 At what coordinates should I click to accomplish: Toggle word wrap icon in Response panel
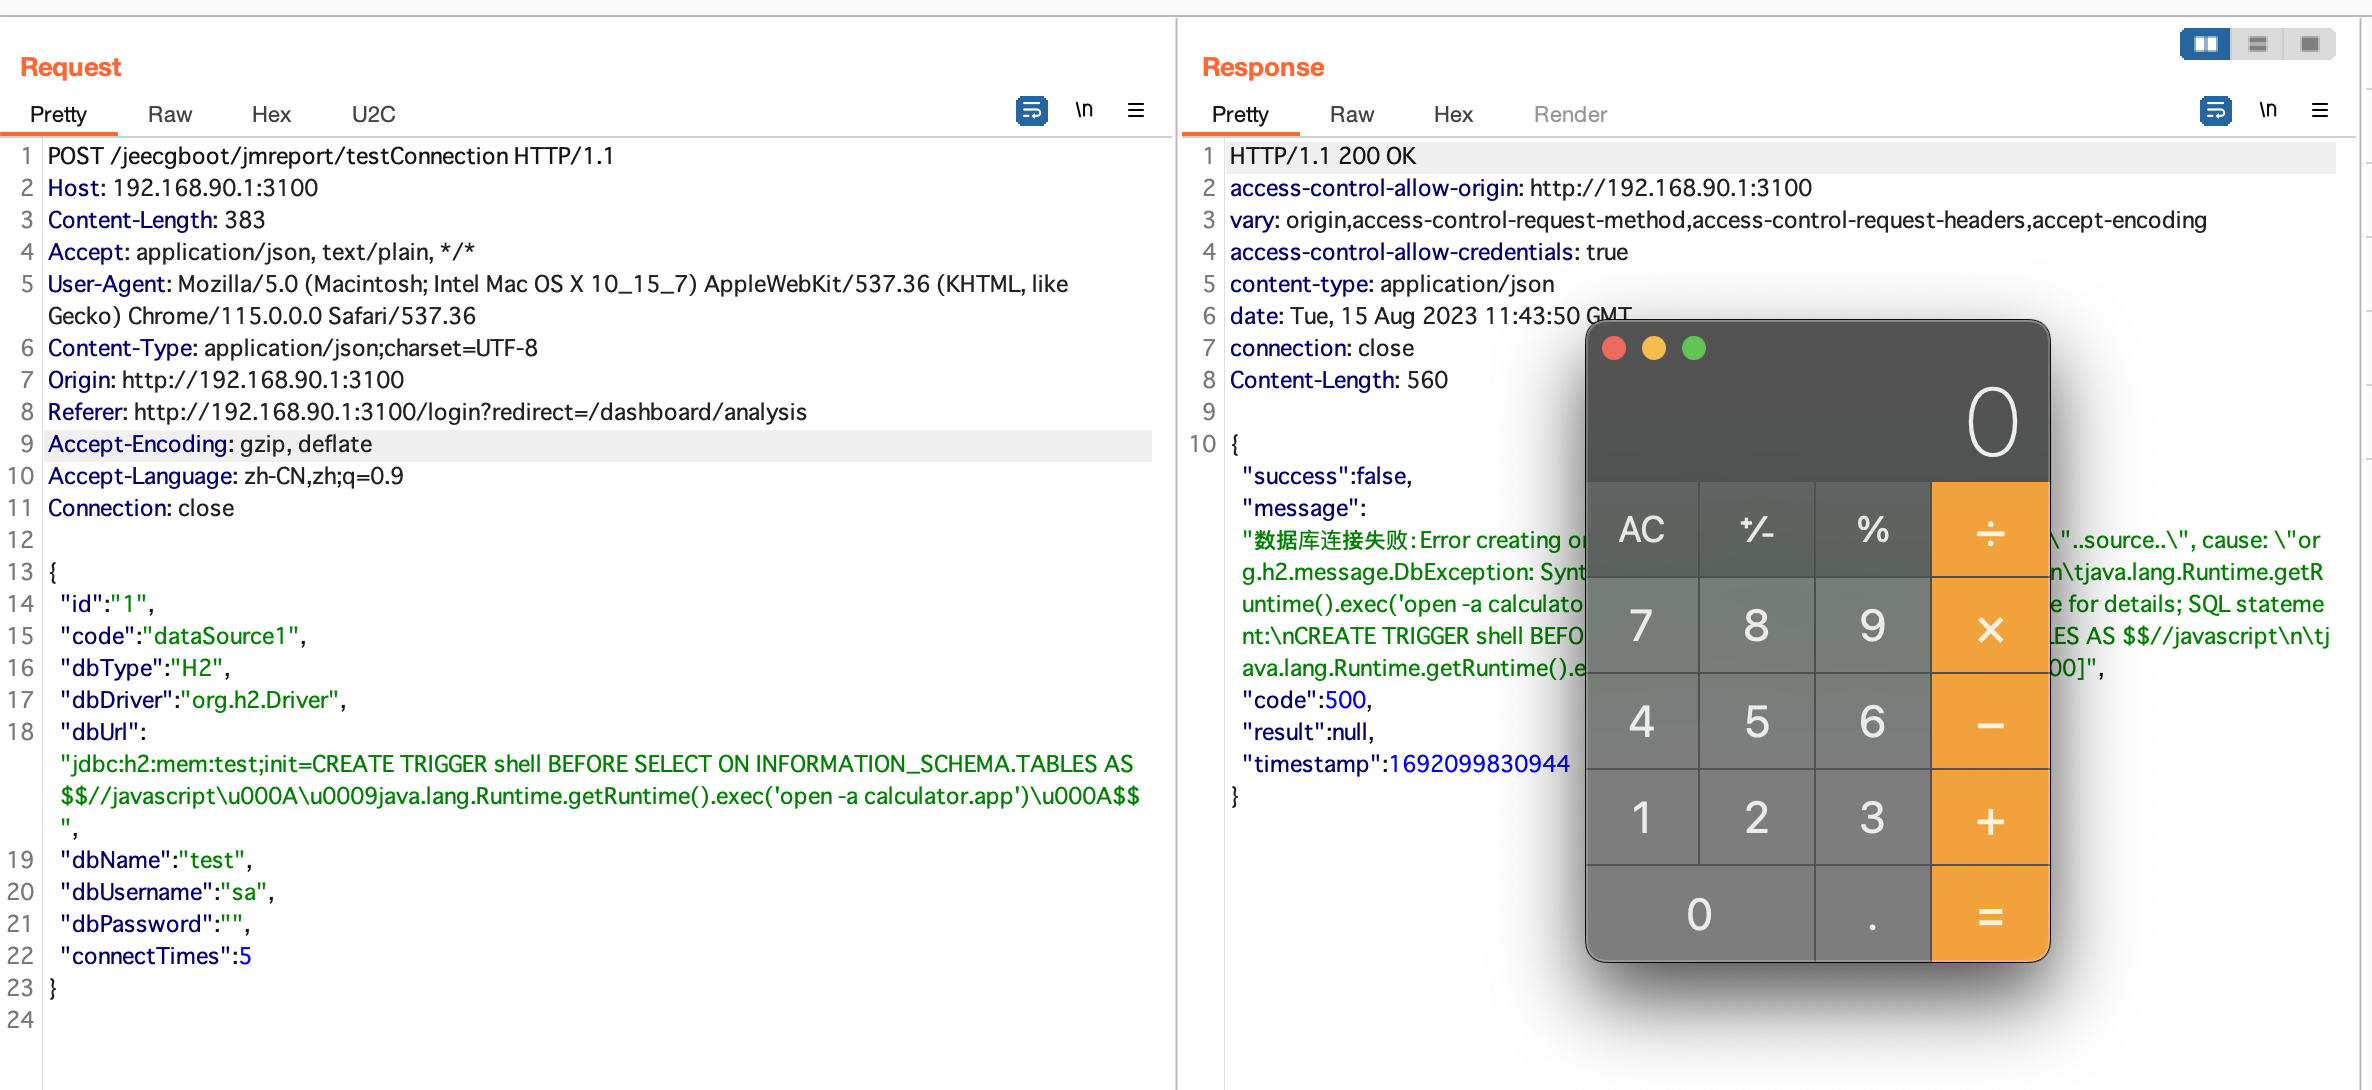[x=2215, y=110]
